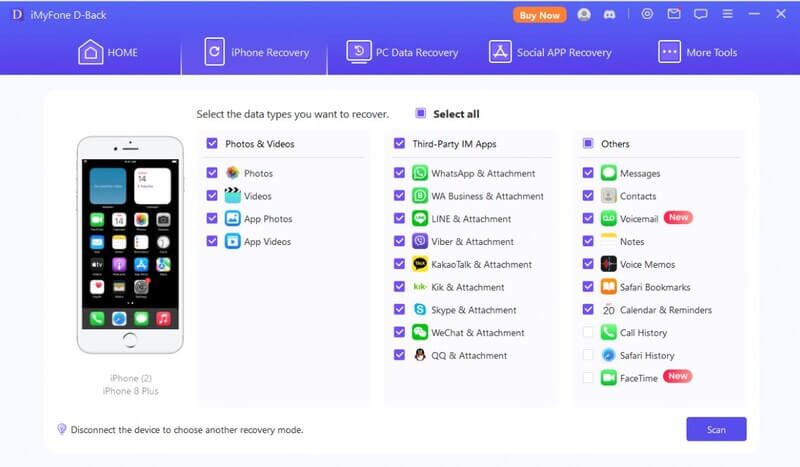Open the mail envelope icon
The image size is (800, 467).
pos(674,14)
